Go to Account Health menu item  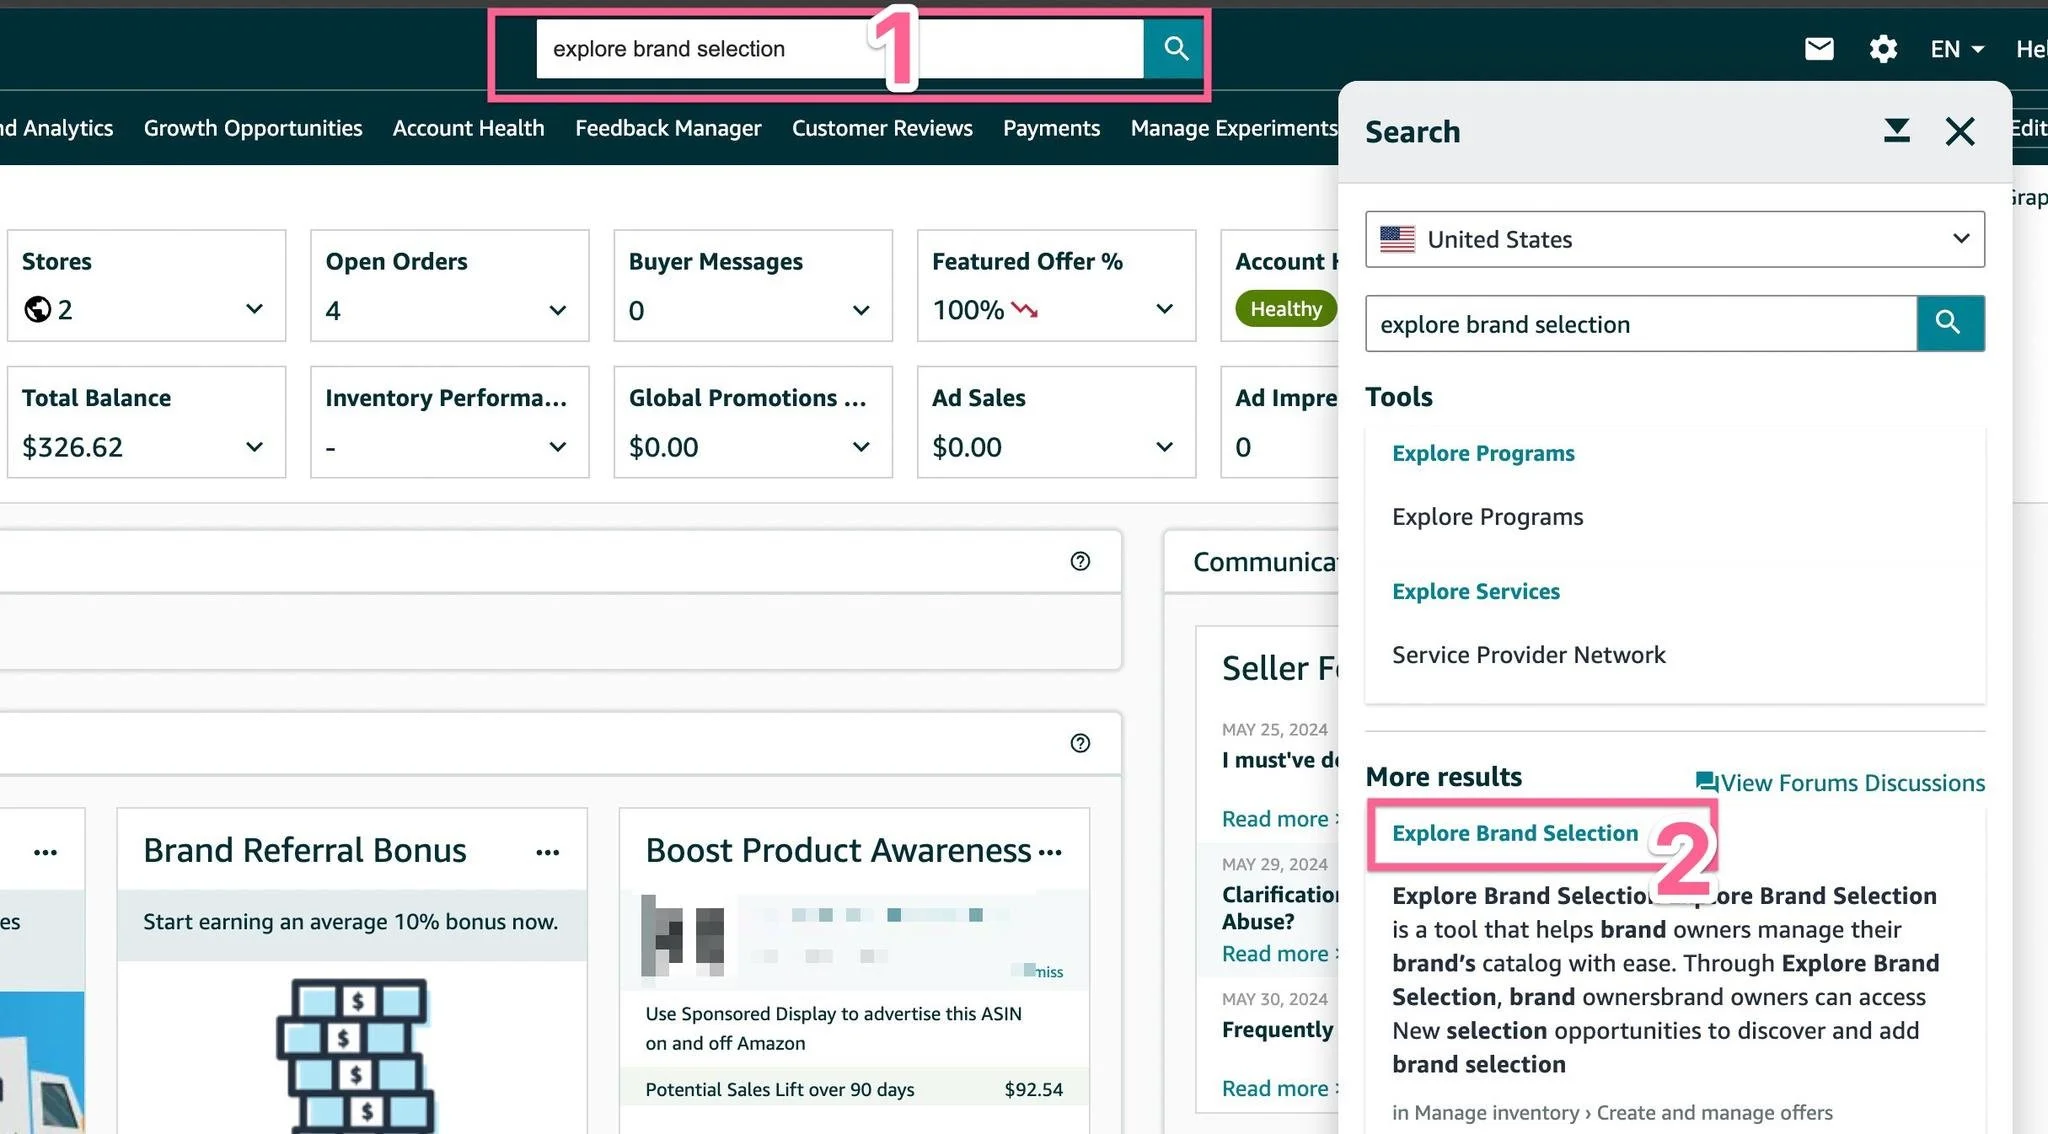tap(468, 128)
